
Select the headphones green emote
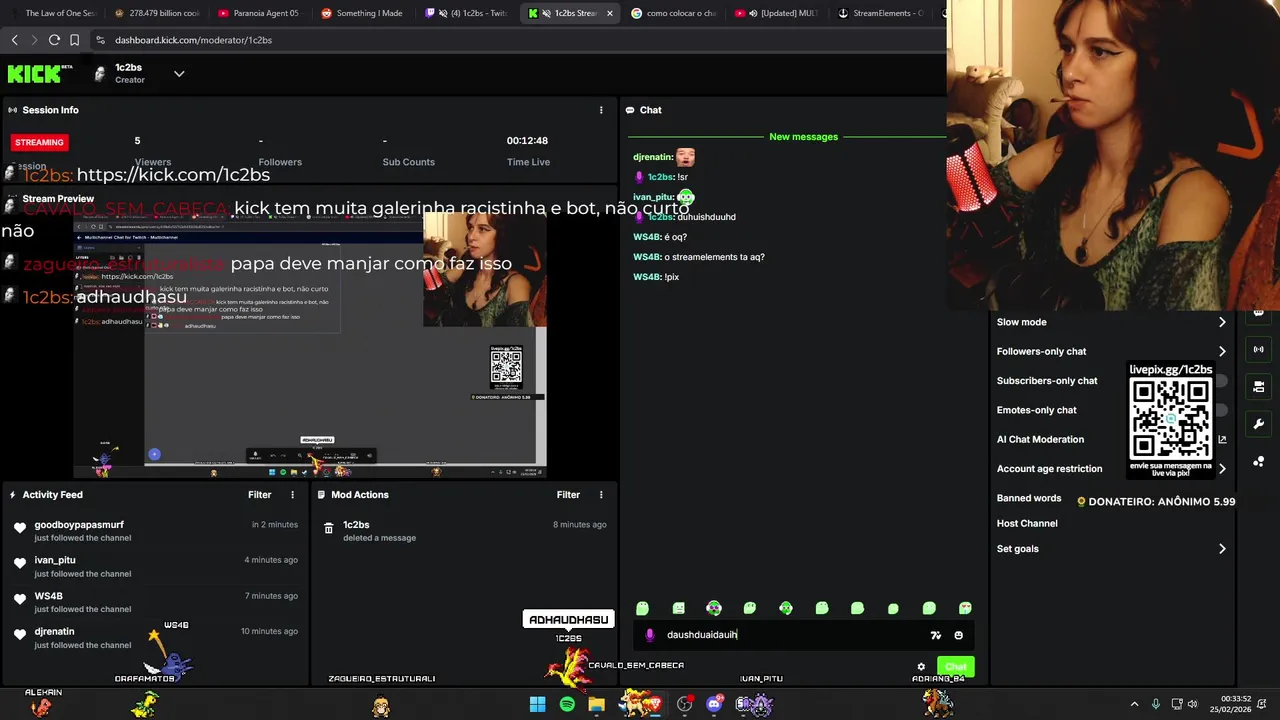(x=714, y=608)
